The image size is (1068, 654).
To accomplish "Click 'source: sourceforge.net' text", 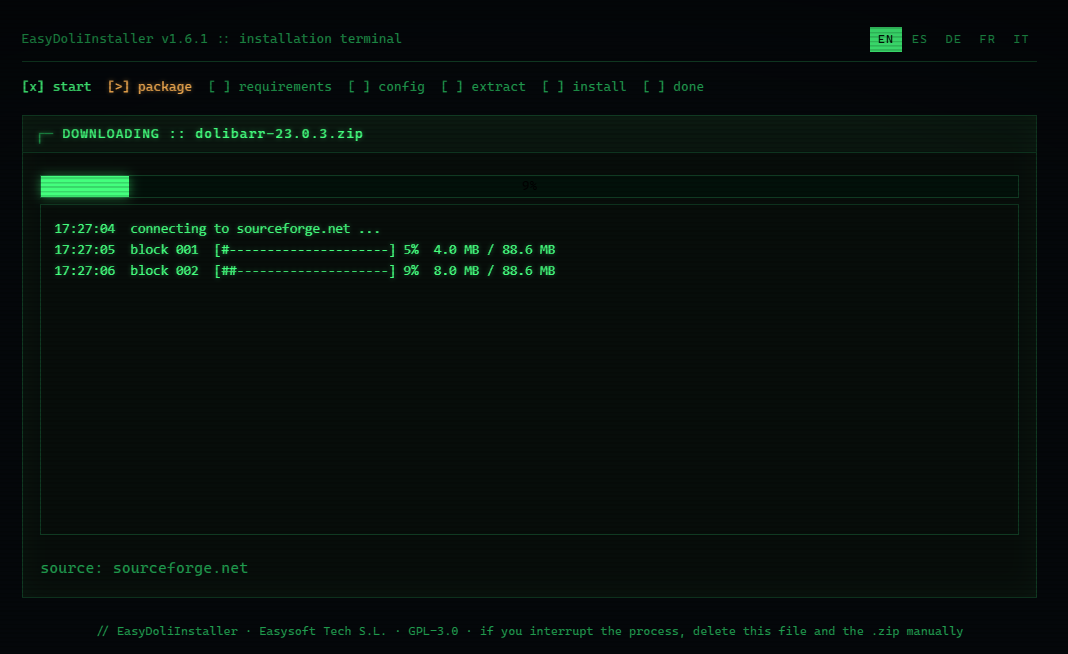I will (x=144, y=568).
